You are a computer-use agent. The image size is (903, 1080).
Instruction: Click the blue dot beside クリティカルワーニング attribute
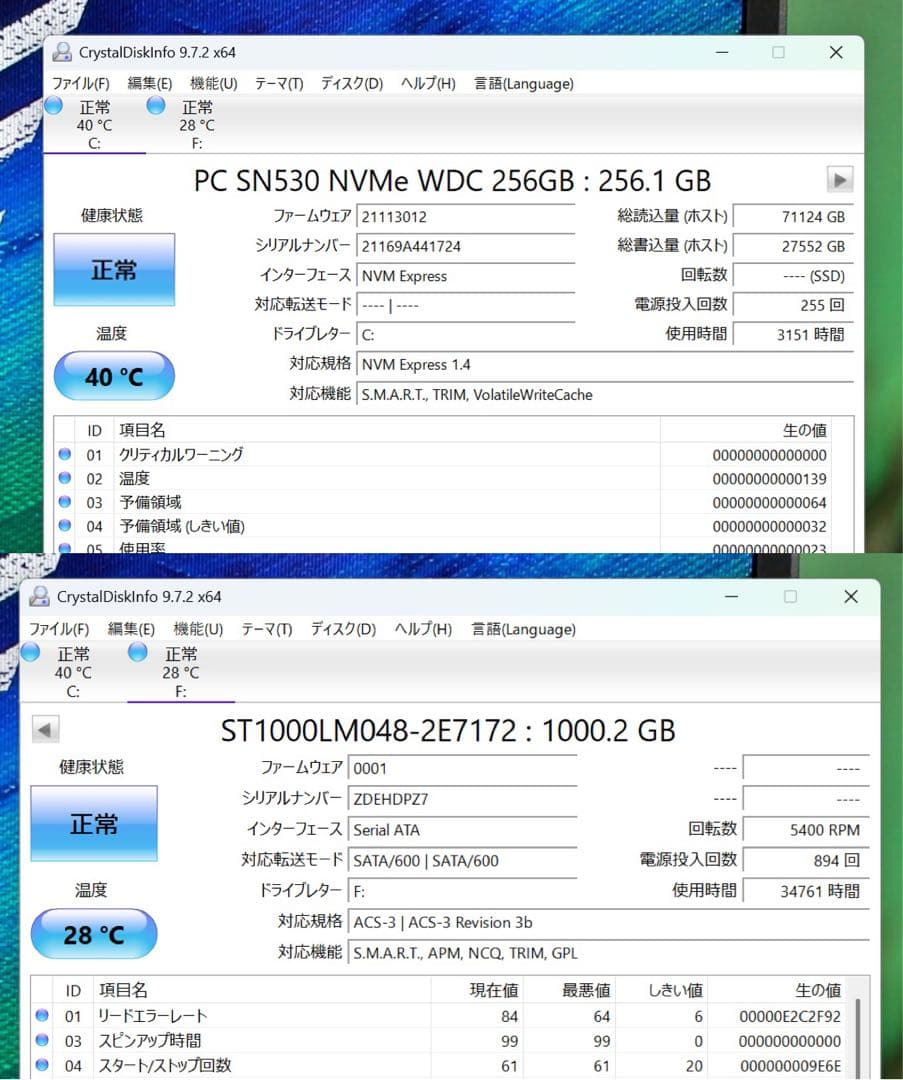pos(63,454)
